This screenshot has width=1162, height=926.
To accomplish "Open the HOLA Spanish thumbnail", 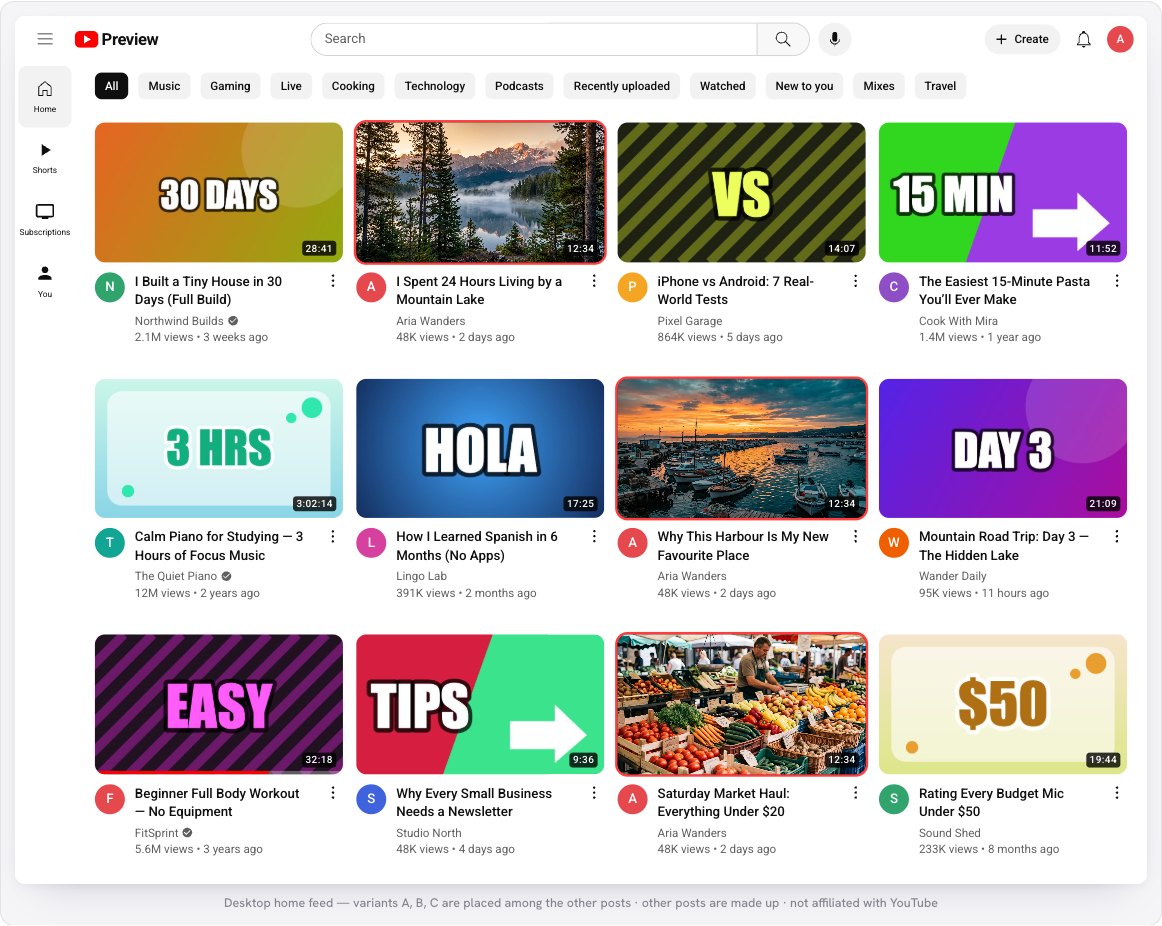I will (480, 448).
